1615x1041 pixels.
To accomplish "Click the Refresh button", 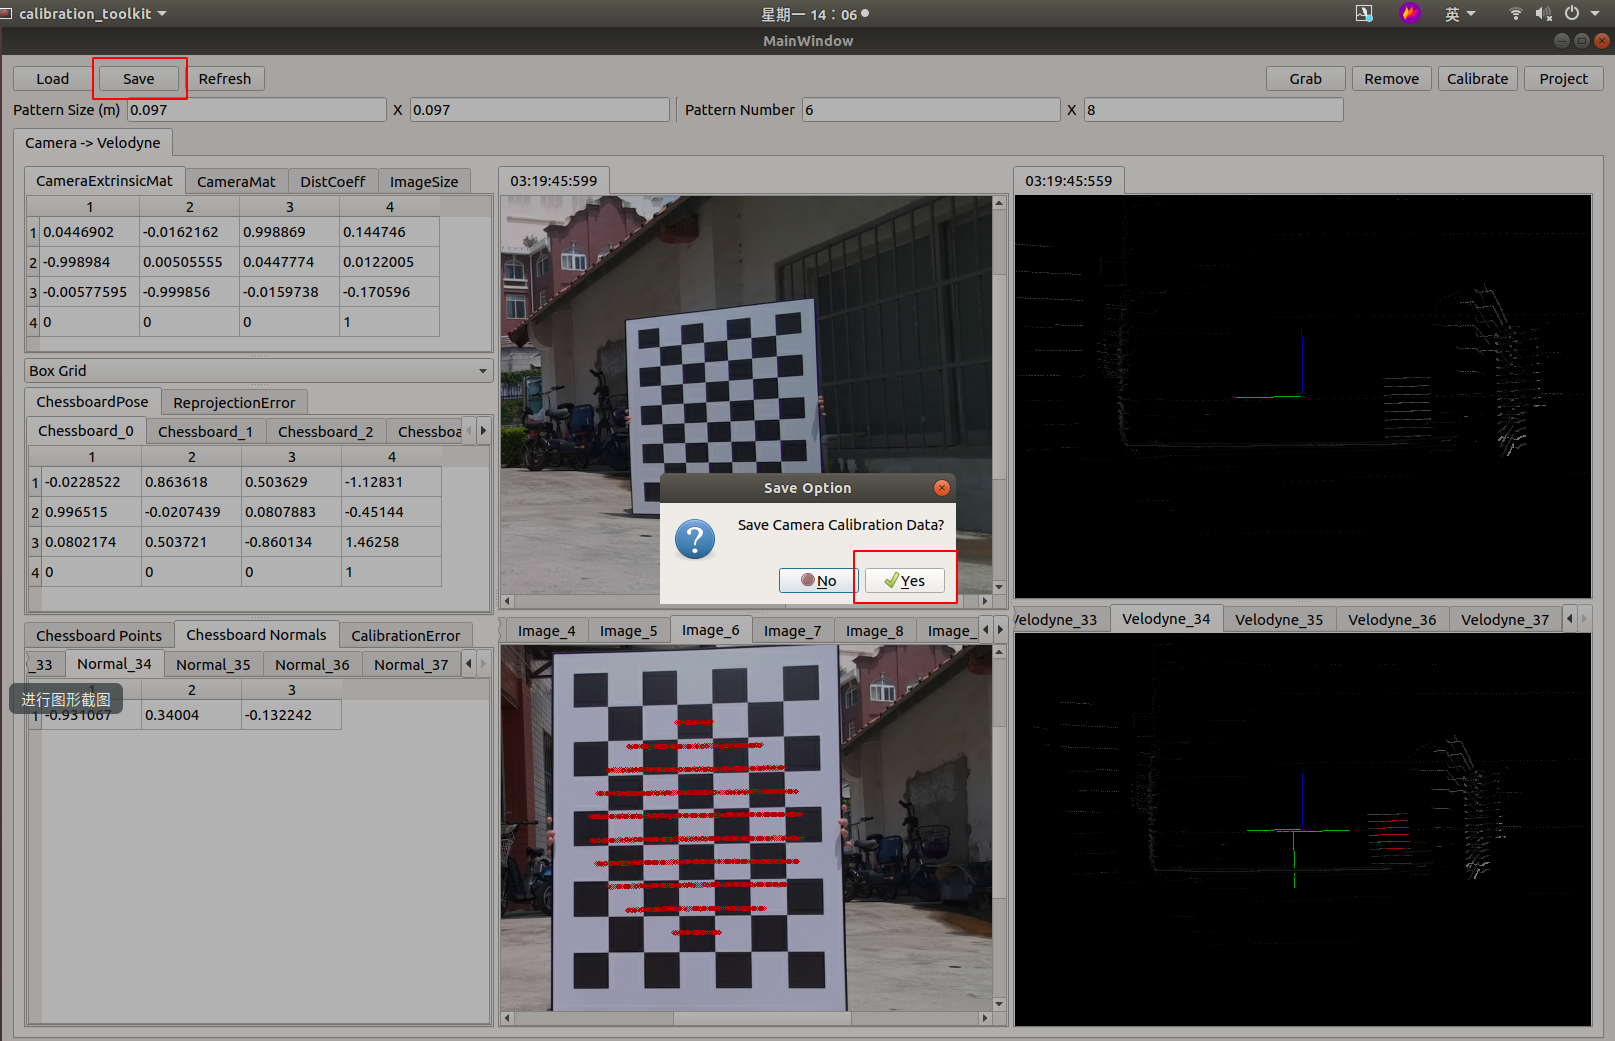I will pyautogui.click(x=226, y=78).
